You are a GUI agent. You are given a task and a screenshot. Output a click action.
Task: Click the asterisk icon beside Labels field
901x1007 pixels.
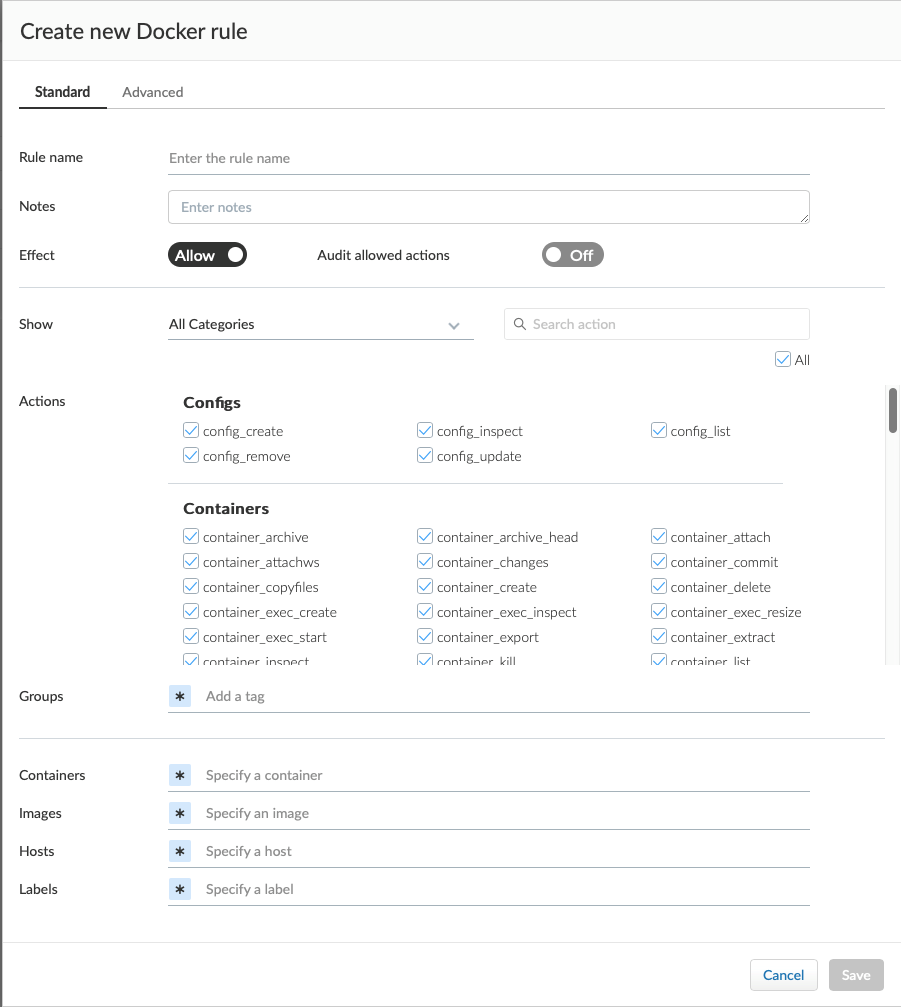pyautogui.click(x=180, y=889)
